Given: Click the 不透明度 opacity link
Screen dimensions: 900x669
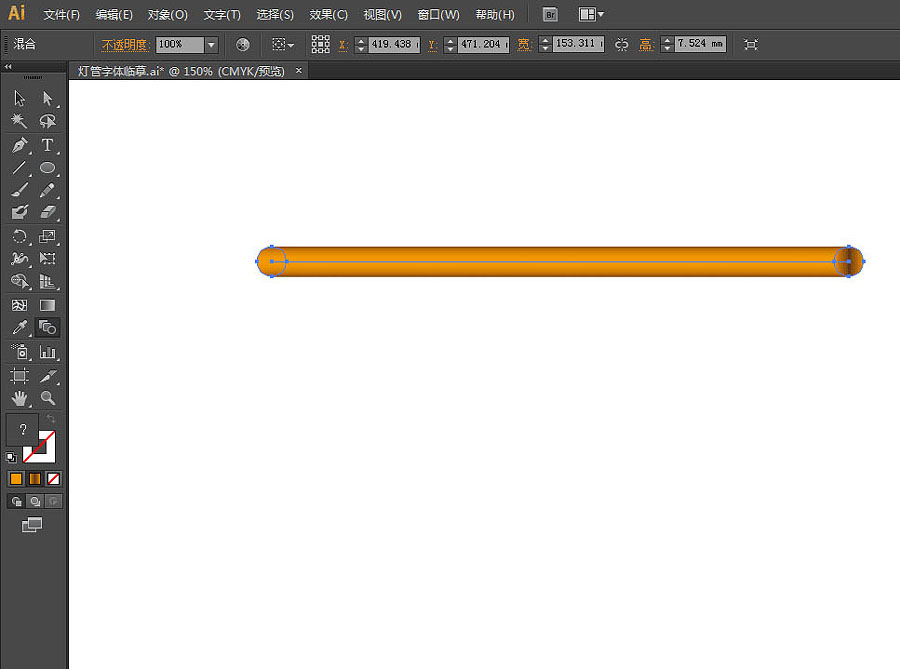Looking at the screenshot, I should click(x=125, y=45).
